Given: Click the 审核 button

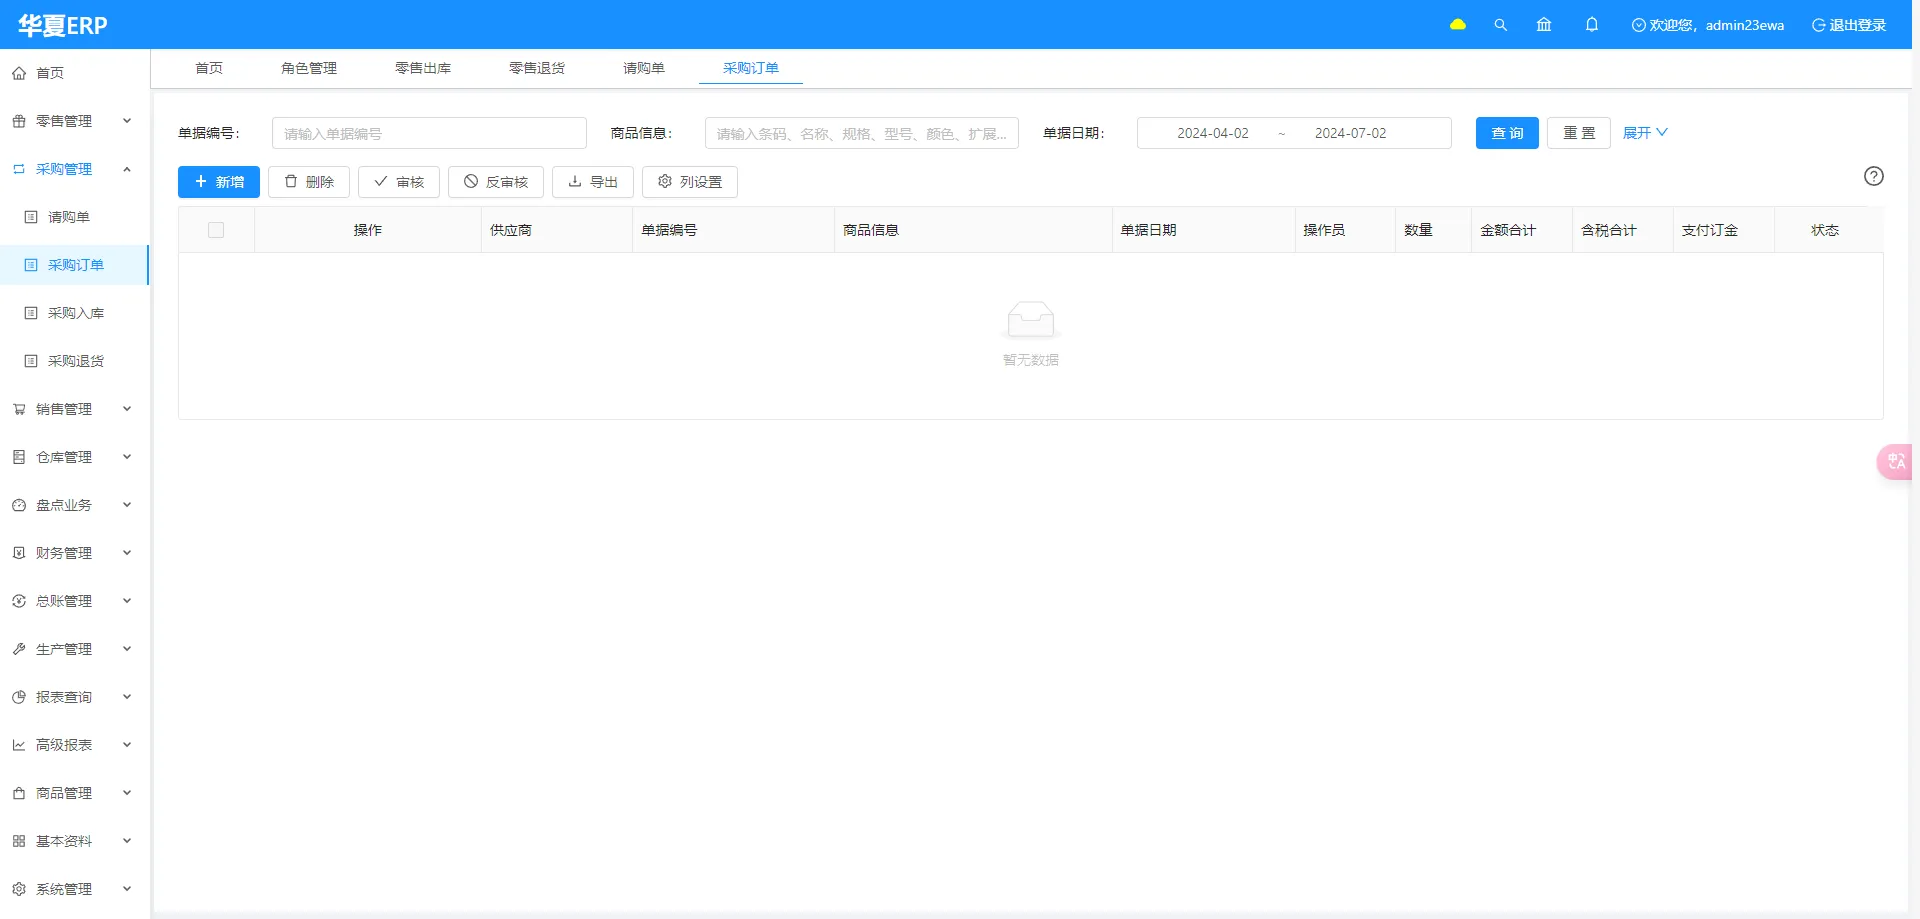Looking at the screenshot, I should [399, 182].
